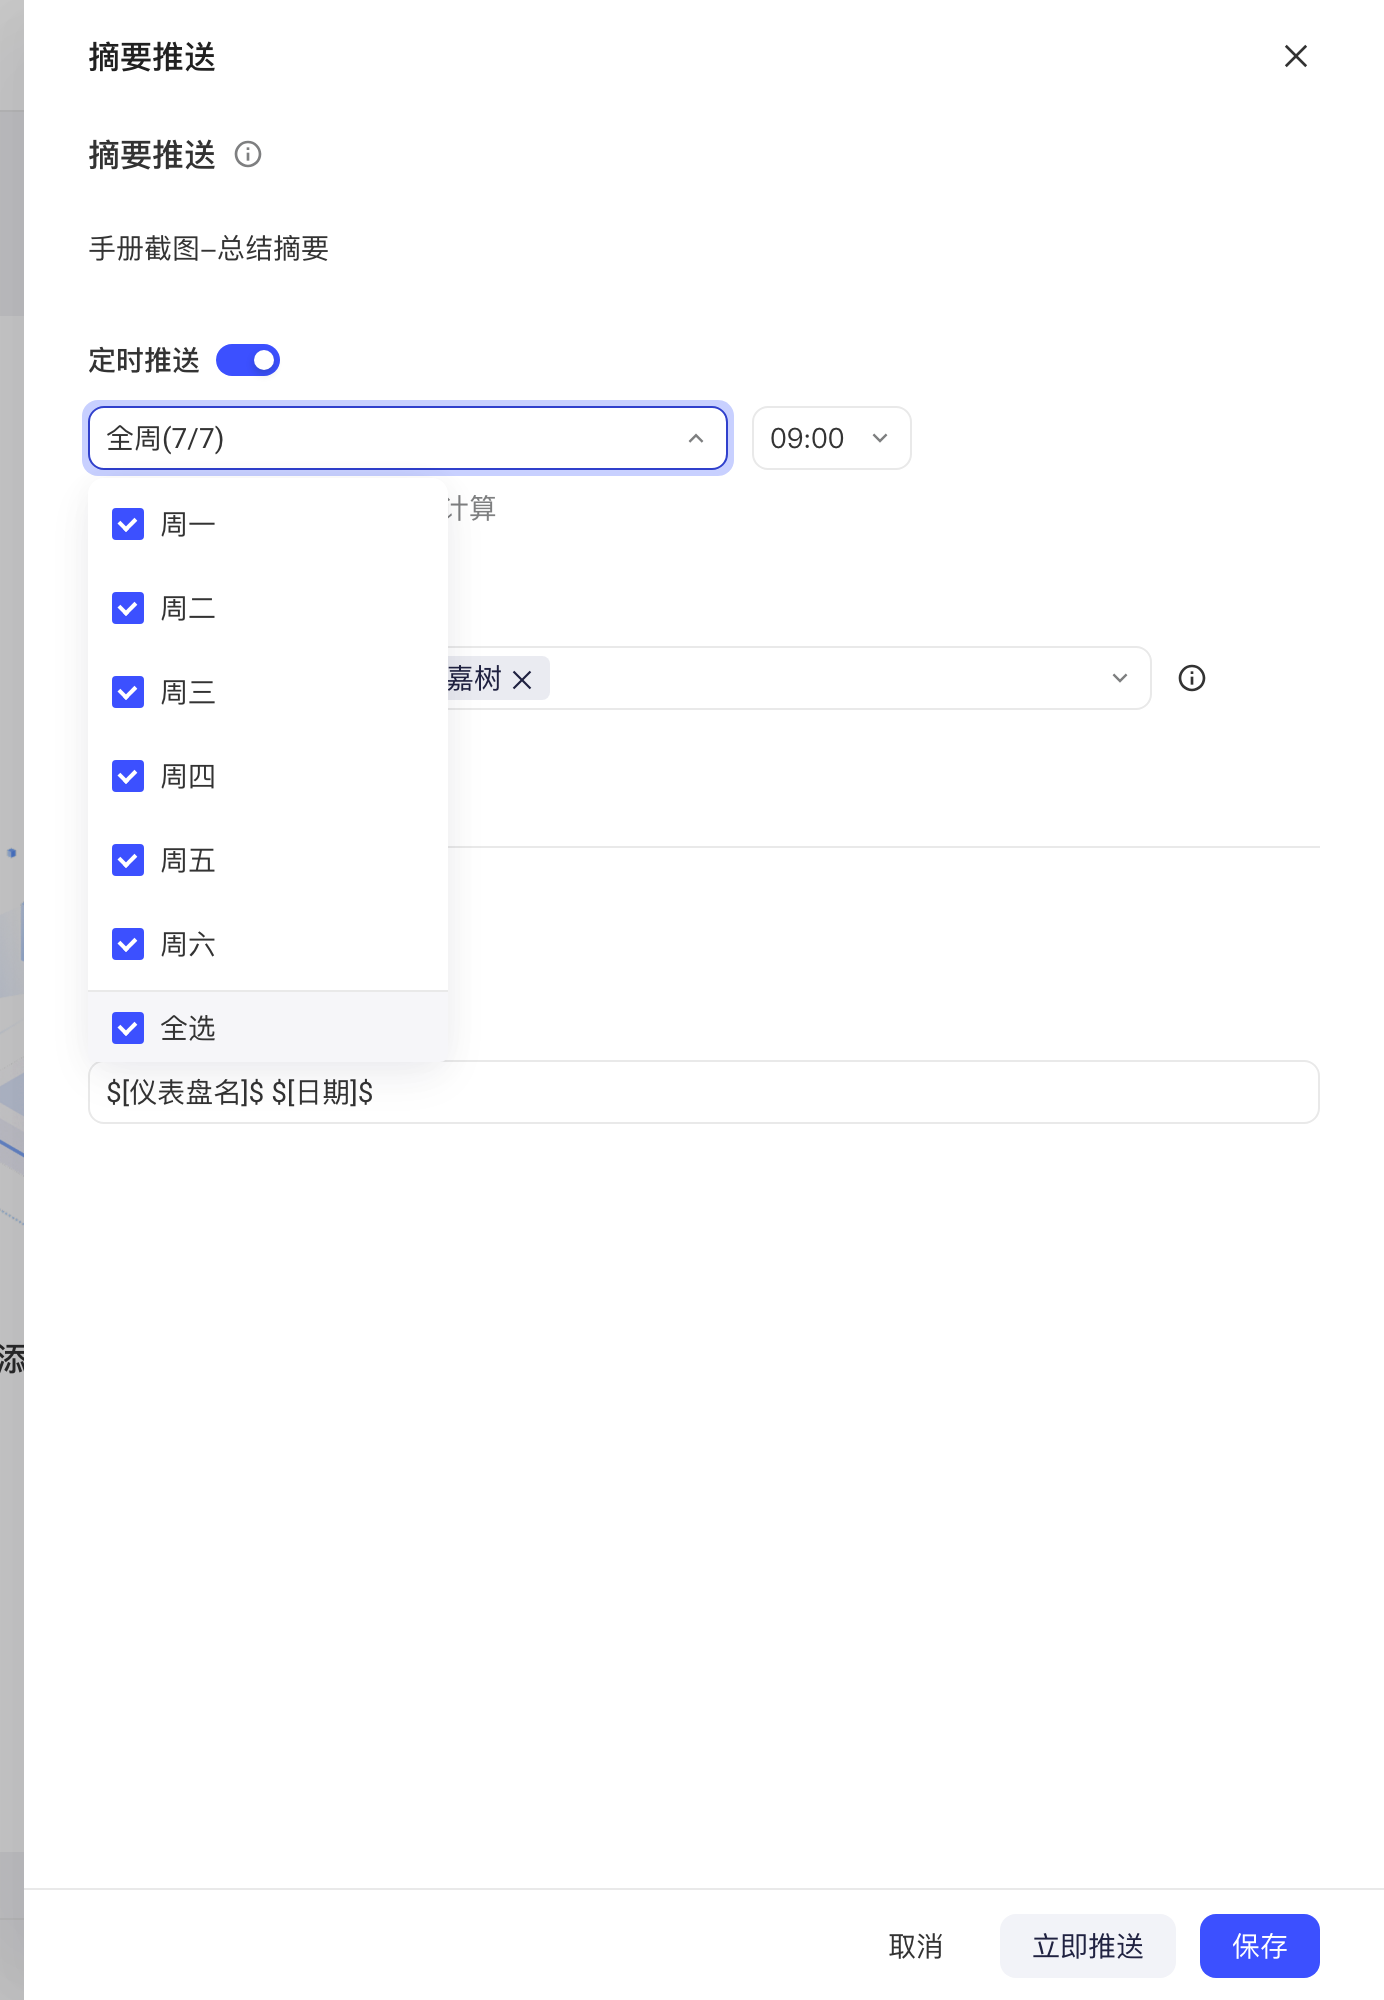Uncheck the 周四 checkbox
Viewport: 1384px width, 2000px height.
pos(128,776)
